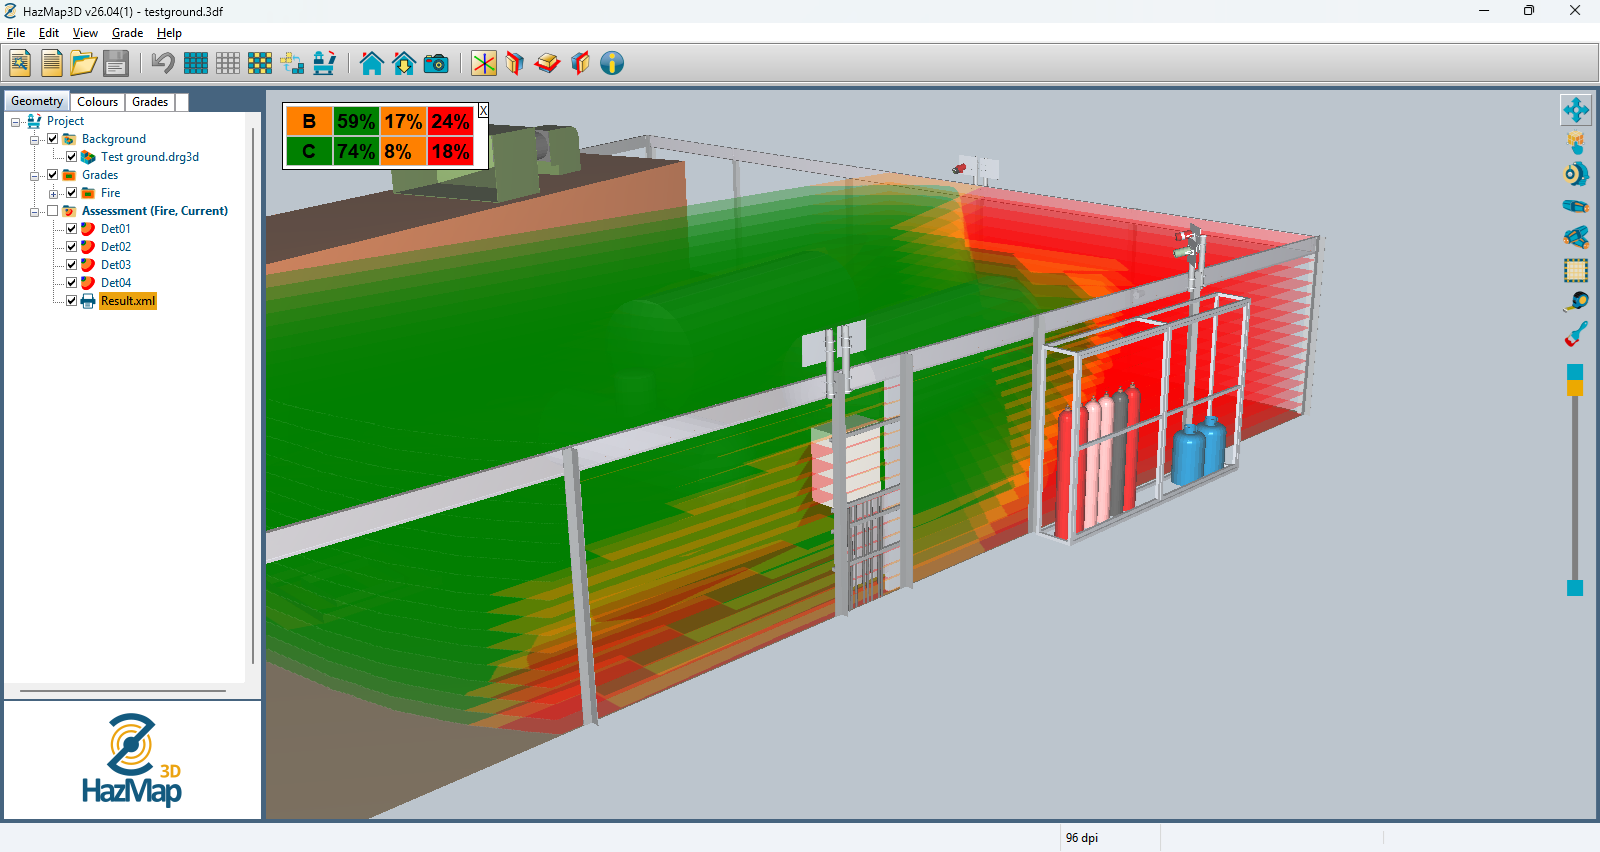1600x852 pixels.
Task: Uncheck the Result.xml checkbox
Action: pos(72,301)
